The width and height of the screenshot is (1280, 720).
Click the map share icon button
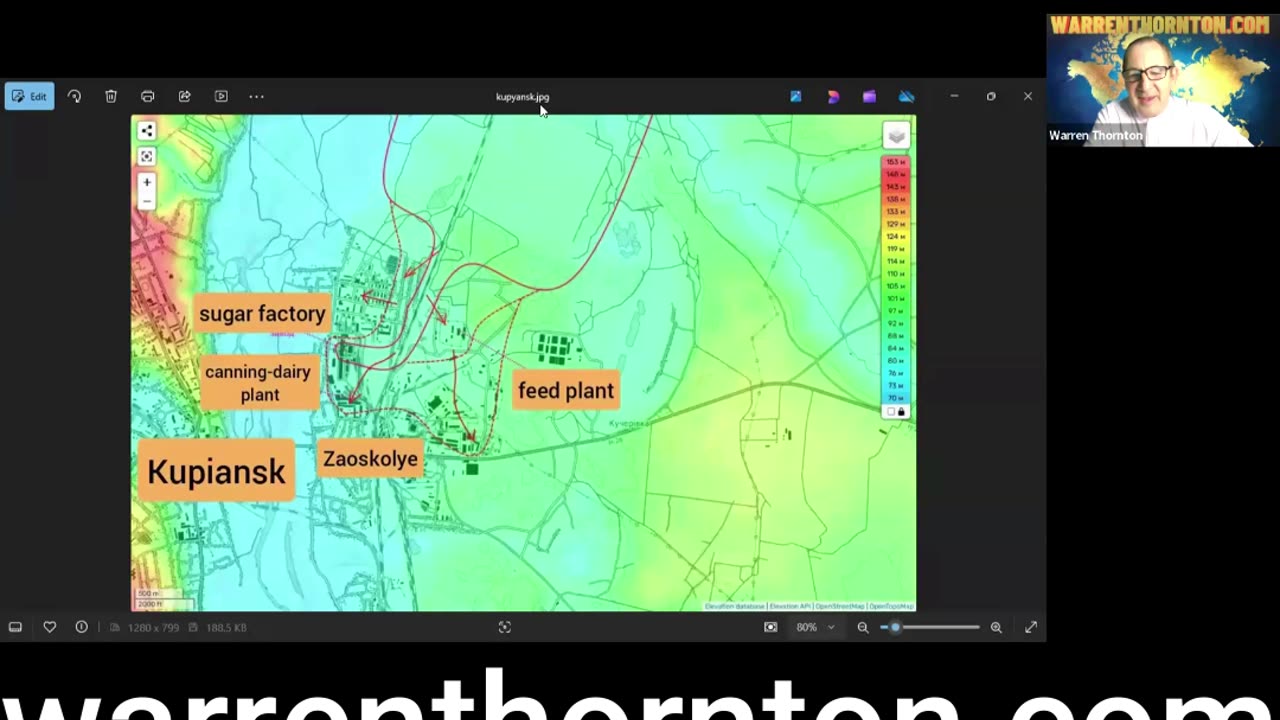147,130
